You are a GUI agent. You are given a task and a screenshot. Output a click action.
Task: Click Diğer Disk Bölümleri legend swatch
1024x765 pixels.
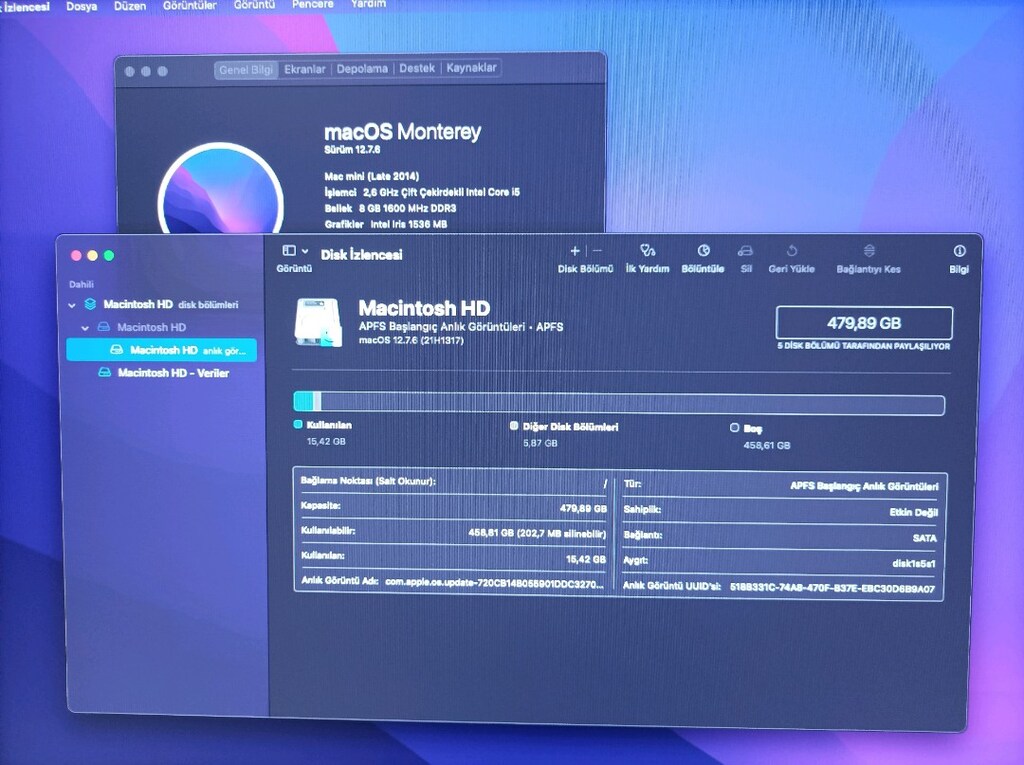point(514,426)
